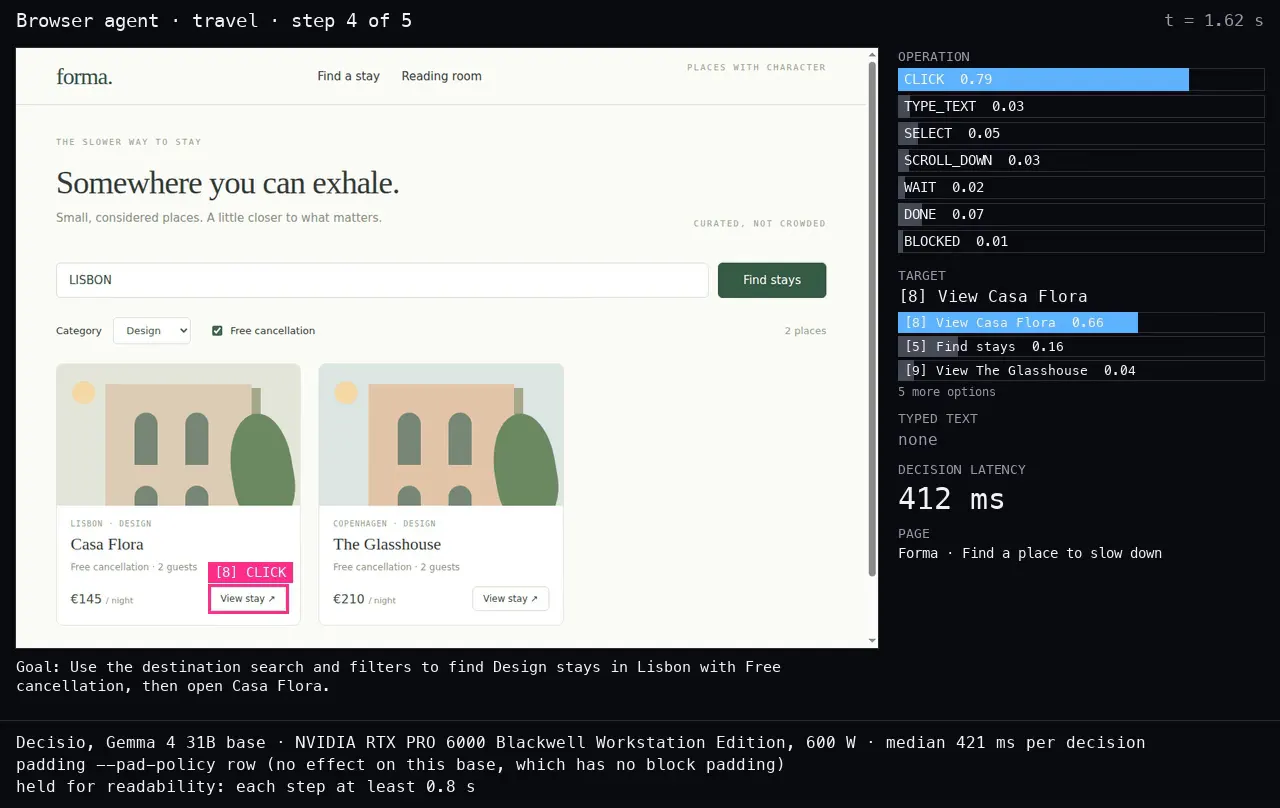This screenshot has width=1280, height=808.
Task: Click the "t = 1.62 s" timestamp
Action: coord(1214,20)
